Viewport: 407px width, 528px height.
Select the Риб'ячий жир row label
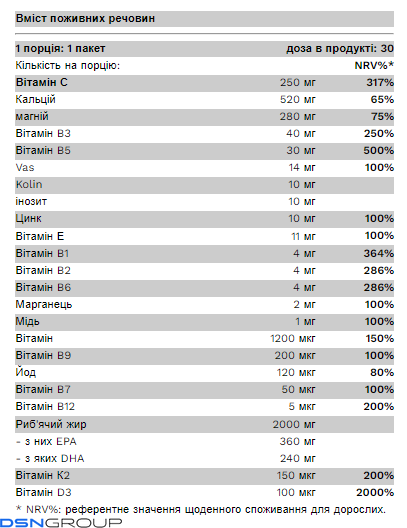(x=51, y=424)
